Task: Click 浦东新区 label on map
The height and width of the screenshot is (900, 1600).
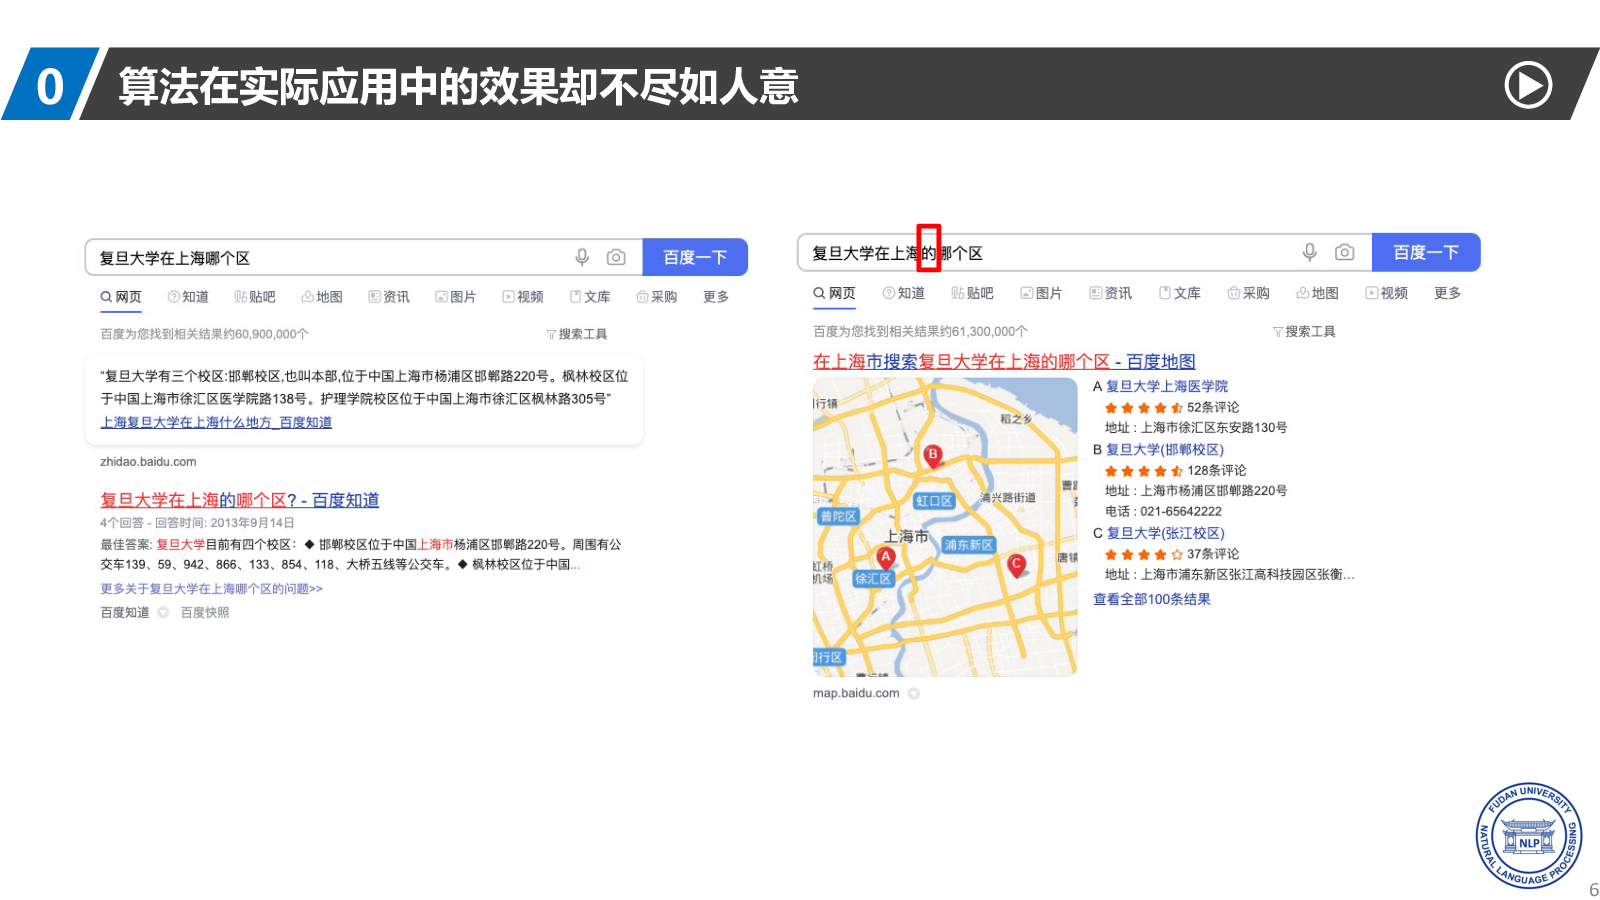Action: [969, 545]
